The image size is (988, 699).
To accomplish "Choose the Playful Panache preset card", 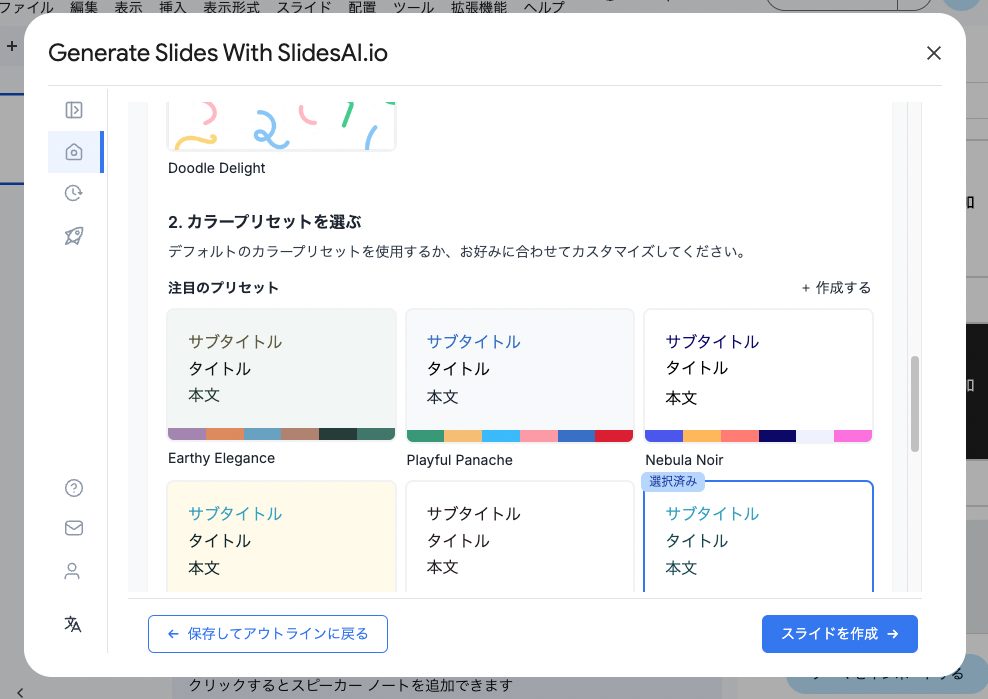I will click(519, 374).
